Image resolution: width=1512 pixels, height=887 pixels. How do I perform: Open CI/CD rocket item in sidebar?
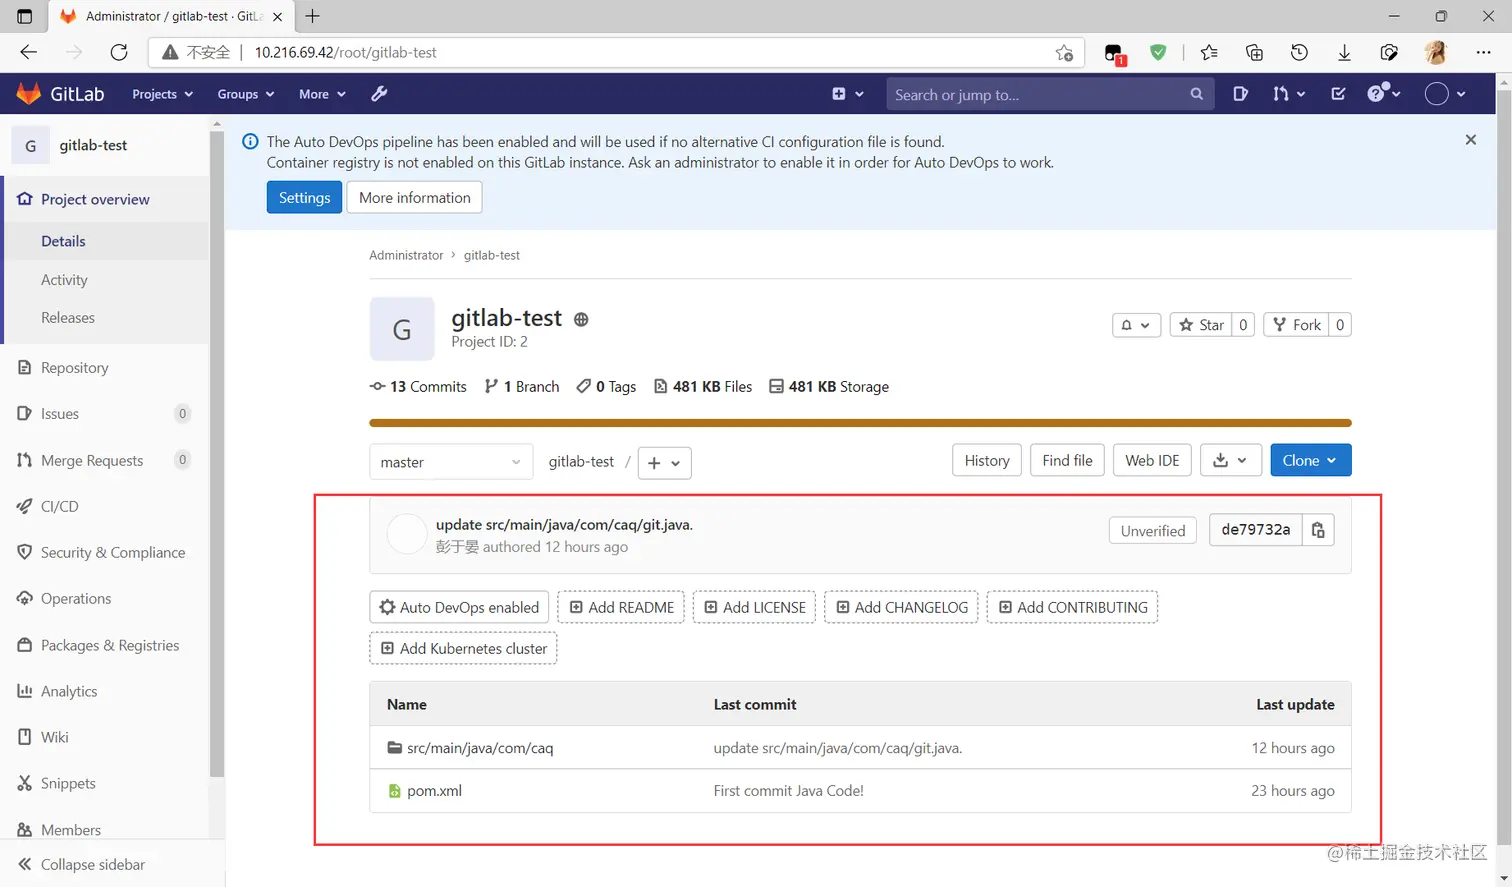[x=59, y=506]
